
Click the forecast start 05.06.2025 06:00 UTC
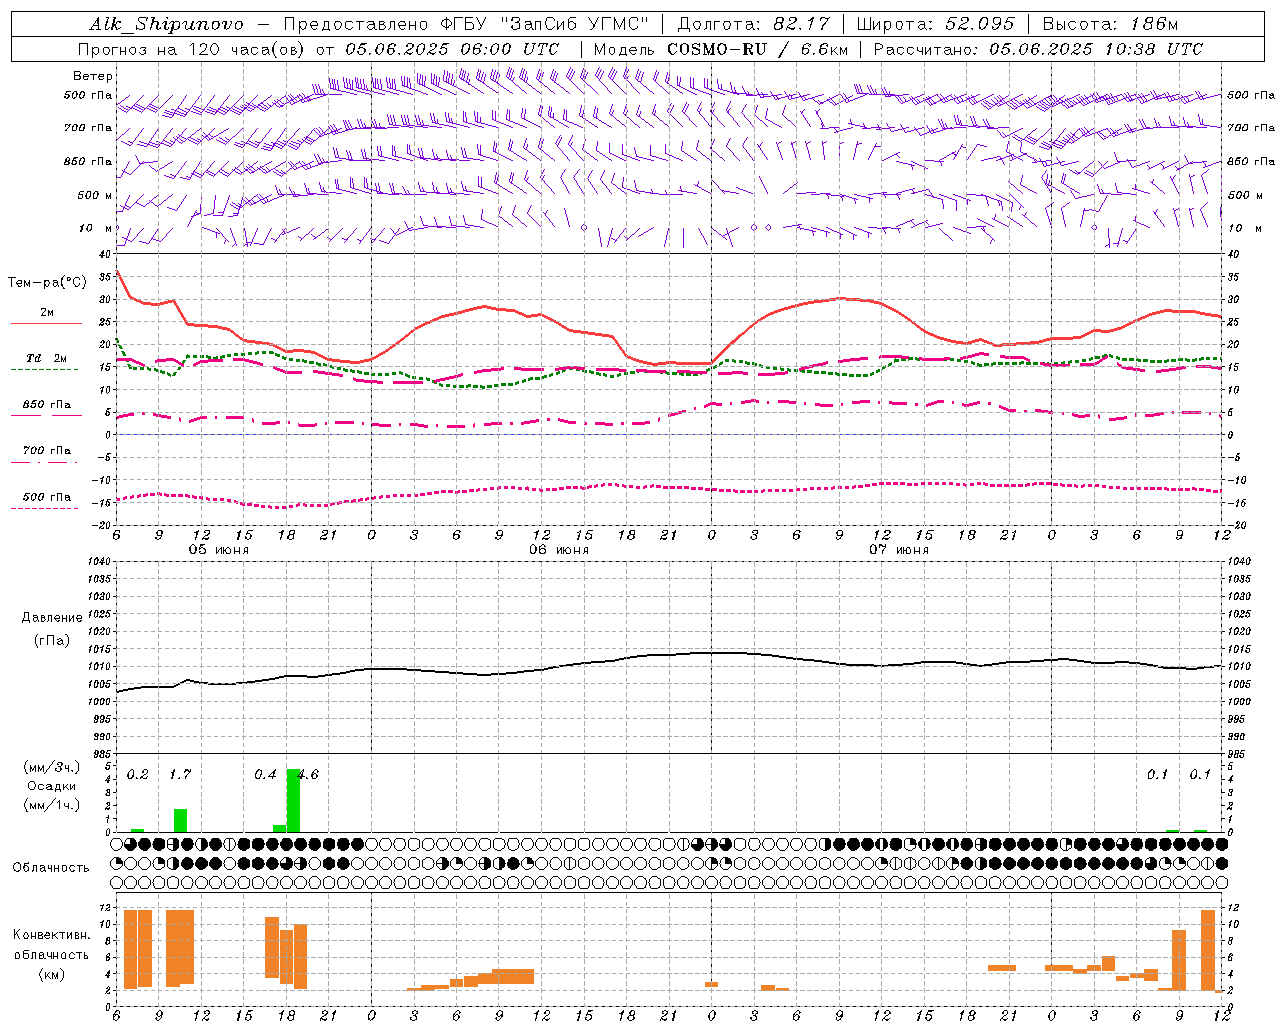(x=452, y=49)
